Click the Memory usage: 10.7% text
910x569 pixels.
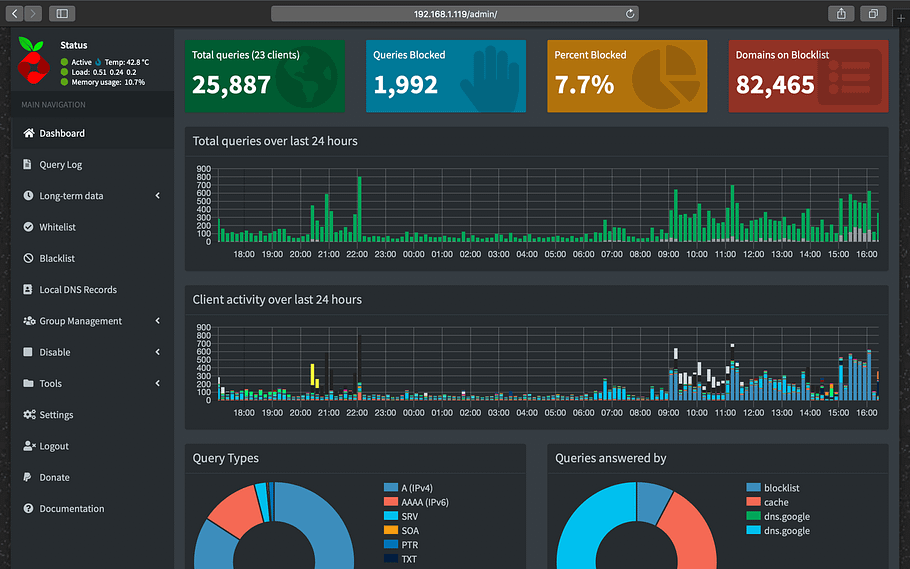[x=108, y=82]
